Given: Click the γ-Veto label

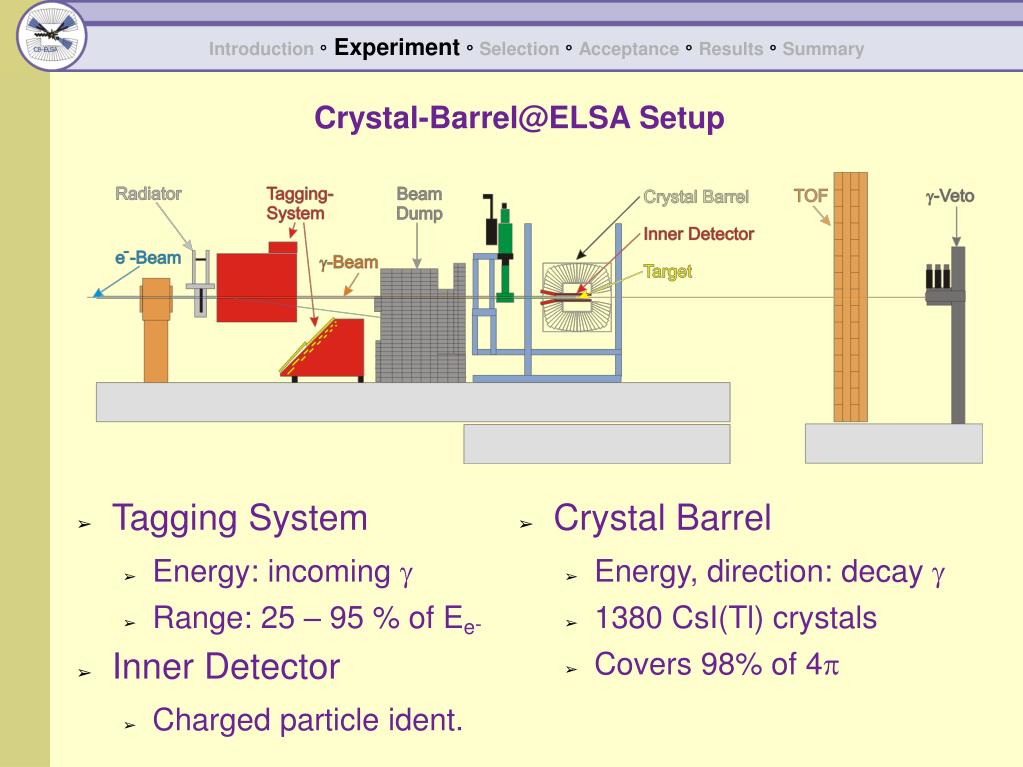Looking at the screenshot, I should click(950, 196).
